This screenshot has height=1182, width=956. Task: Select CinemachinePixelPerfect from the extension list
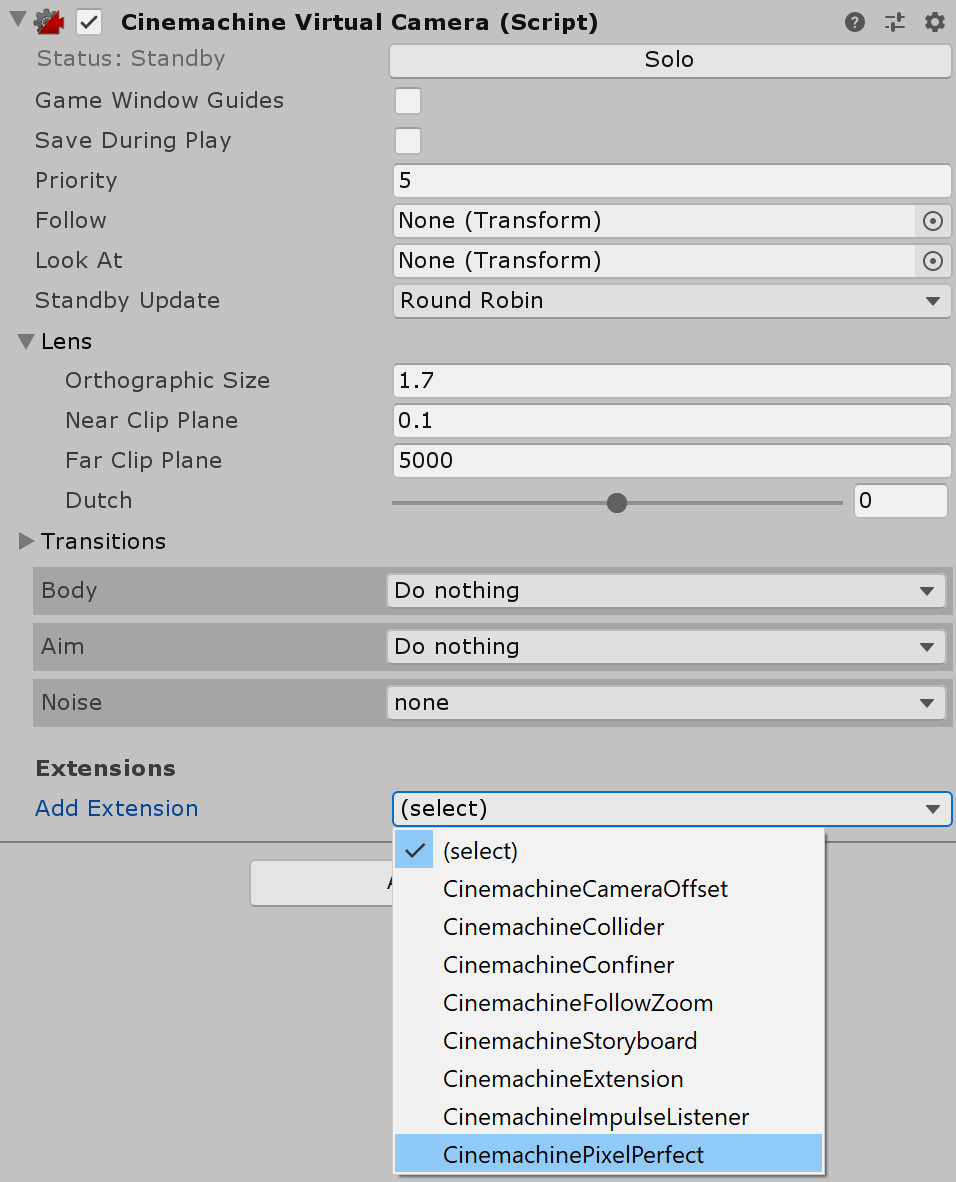tap(574, 1155)
